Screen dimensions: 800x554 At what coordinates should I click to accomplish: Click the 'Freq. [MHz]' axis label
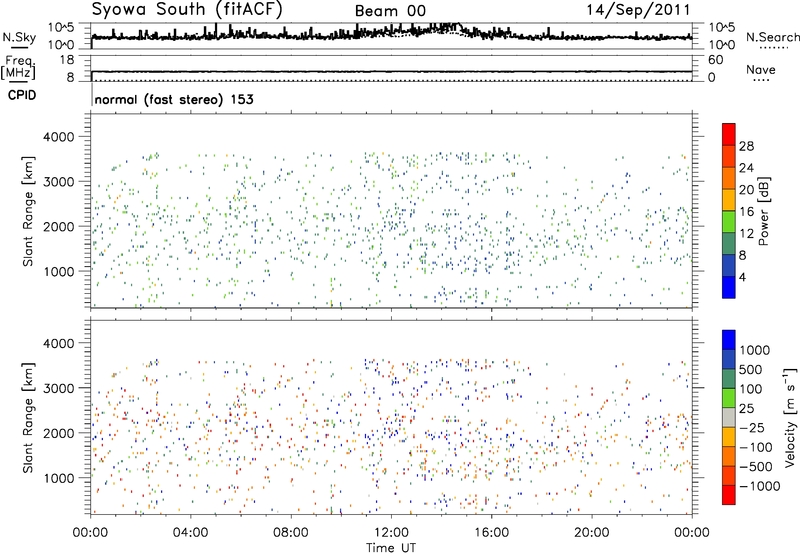click(x=19, y=67)
